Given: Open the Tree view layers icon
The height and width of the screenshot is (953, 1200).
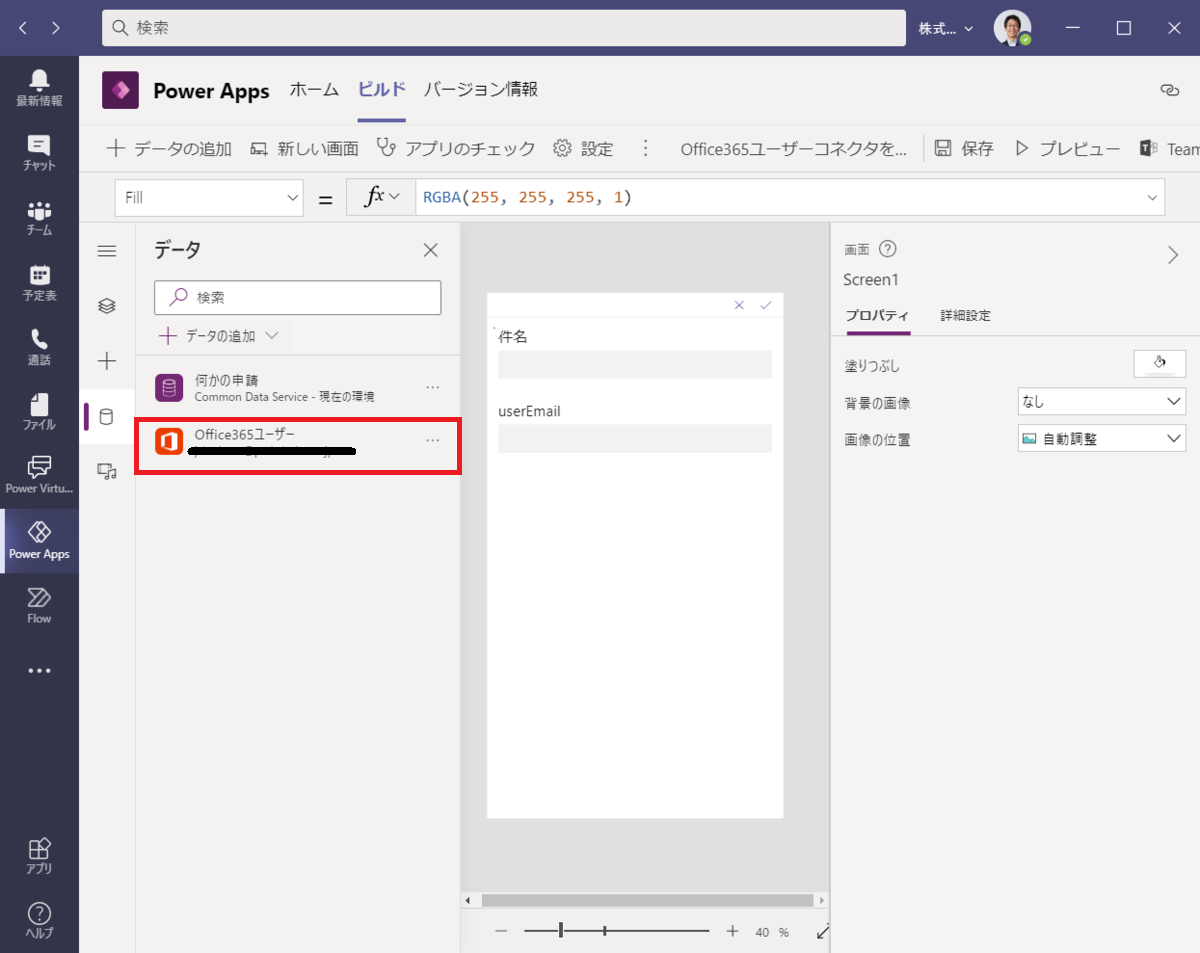Looking at the screenshot, I should click(x=107, y=306).
